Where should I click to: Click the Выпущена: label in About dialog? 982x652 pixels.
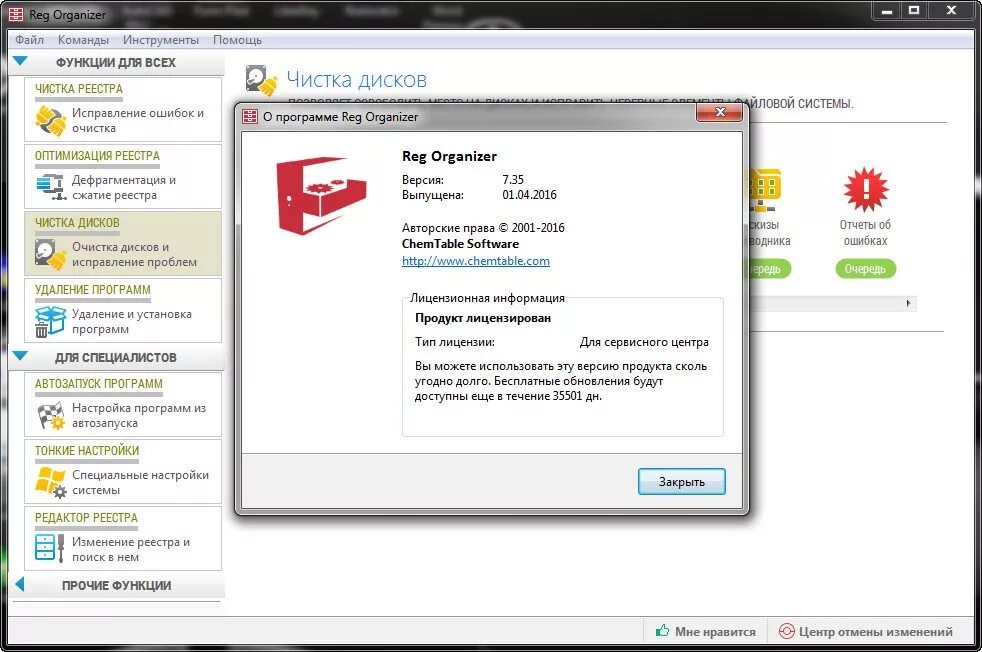pyautogui.click(x=433, y=195)
